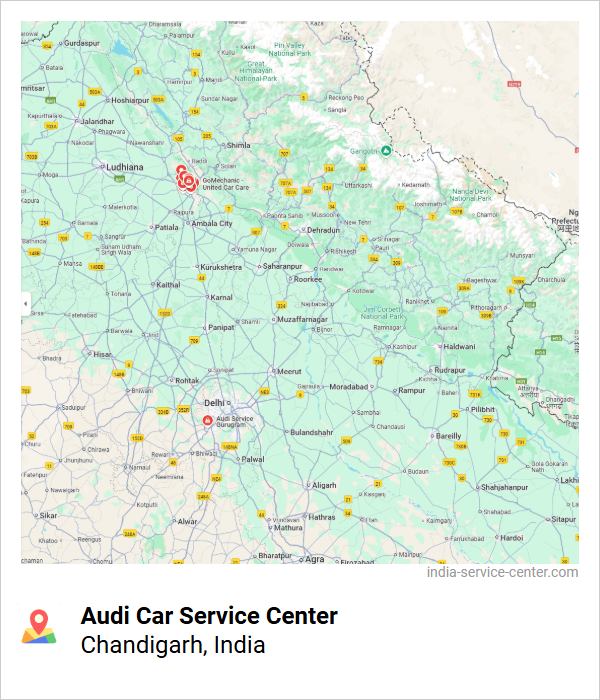Screen dimensions: 600x700
Task: Click the Palwal label
Action: pos(253,459)
